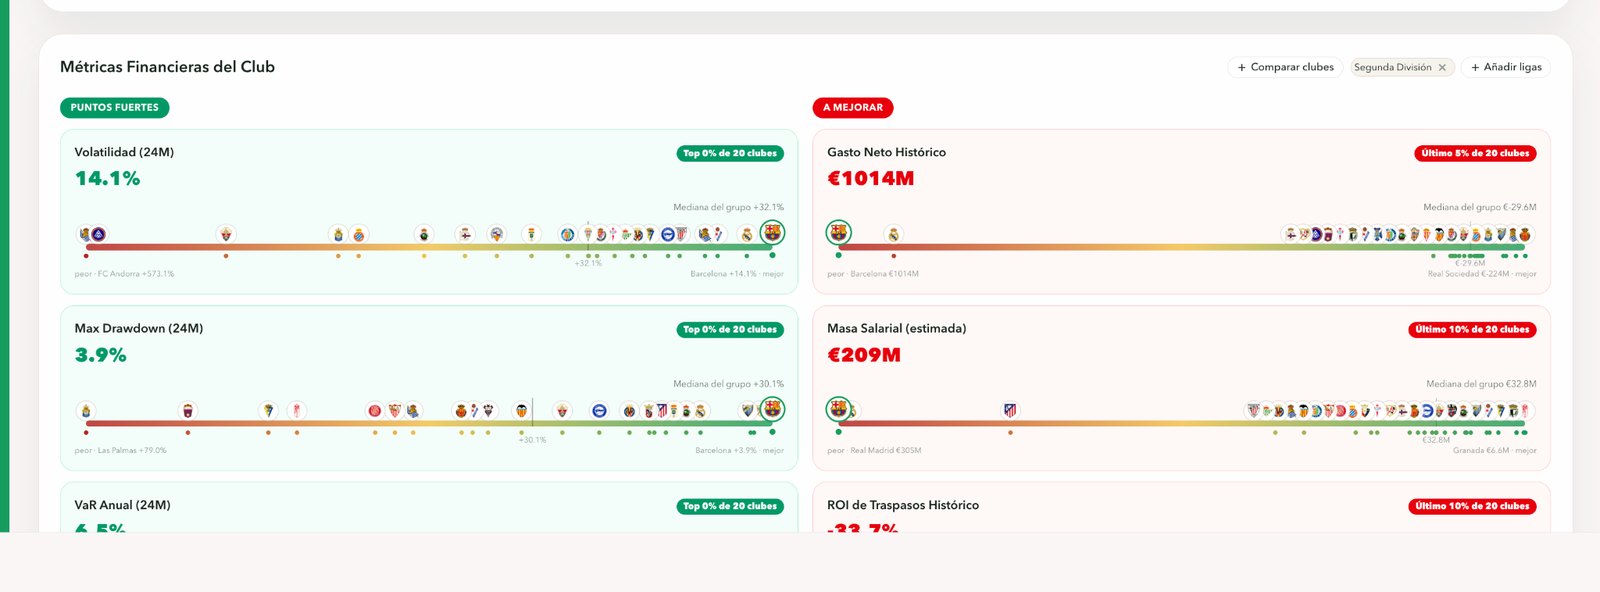This screenshot has width=1600, height=592.
Task: Click the Masa Salarial (estimada) title
Action: (896, 328)
